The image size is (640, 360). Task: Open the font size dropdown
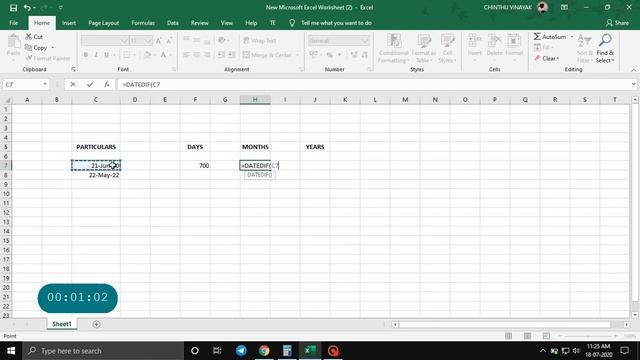click(x=148, y=40)
